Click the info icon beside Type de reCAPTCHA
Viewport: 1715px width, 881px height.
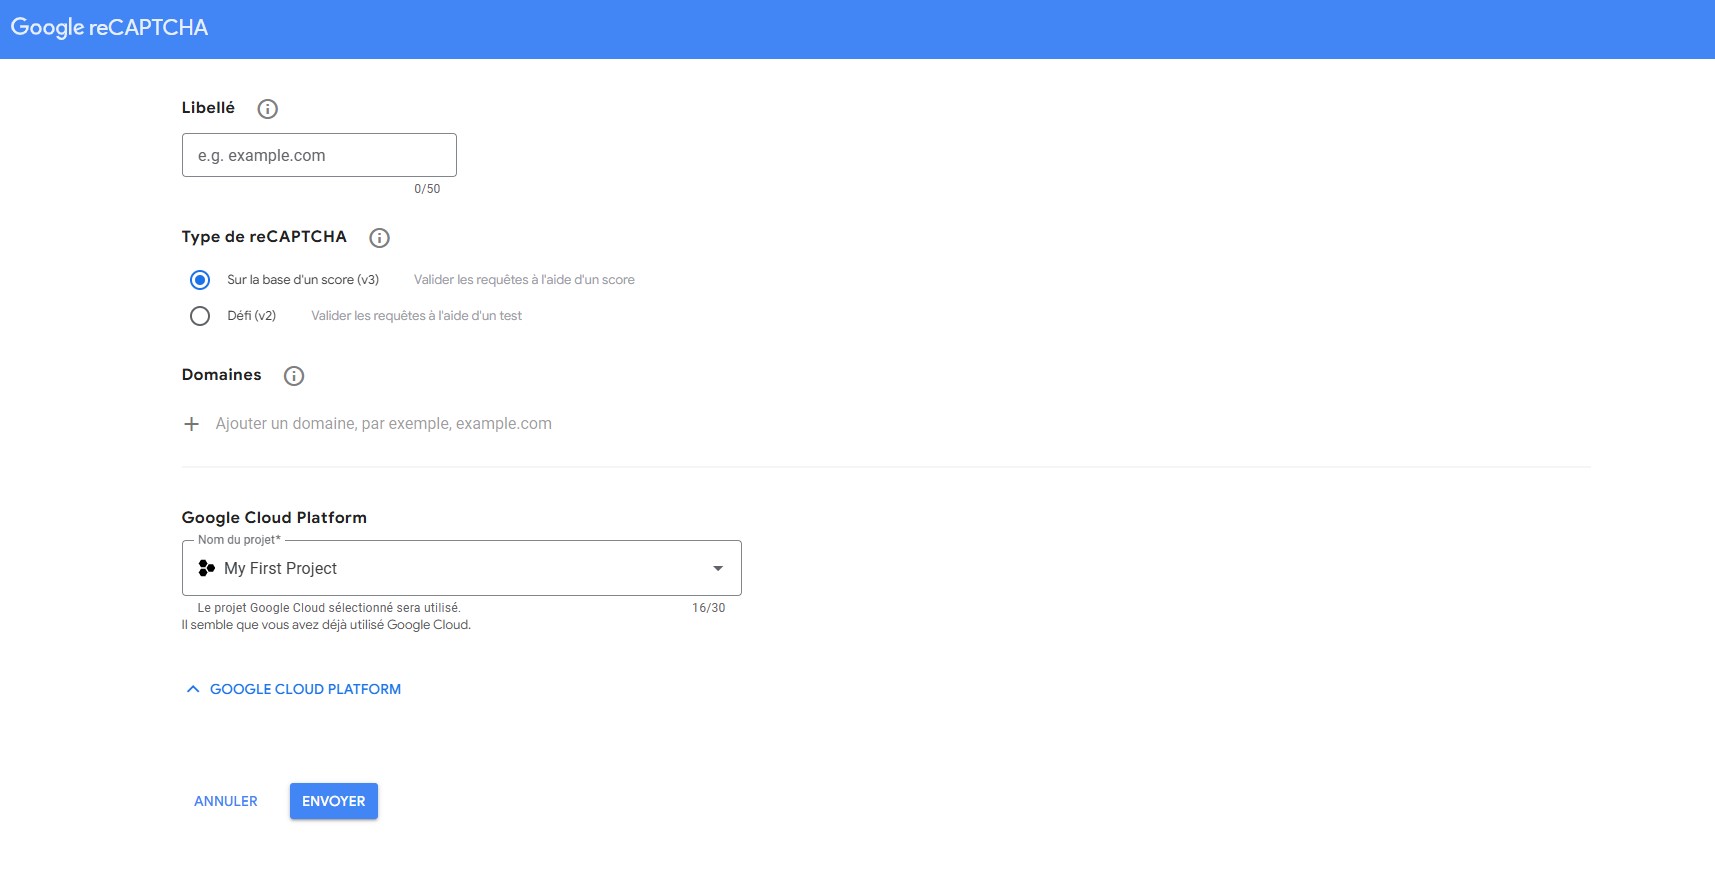(379, 238)
